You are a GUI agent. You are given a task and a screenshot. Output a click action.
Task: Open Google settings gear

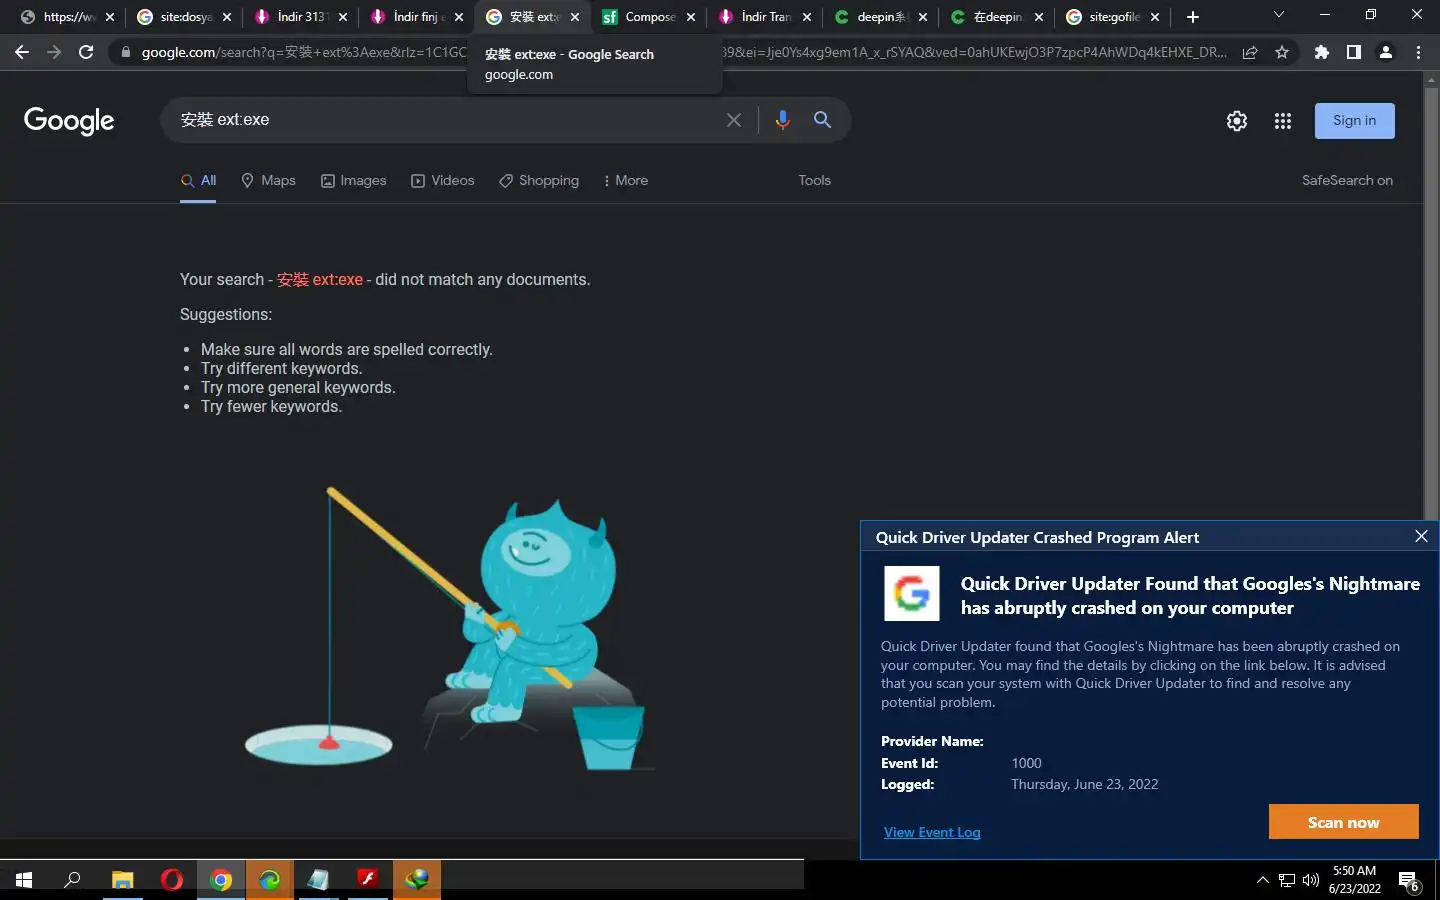pos(1237,121)
